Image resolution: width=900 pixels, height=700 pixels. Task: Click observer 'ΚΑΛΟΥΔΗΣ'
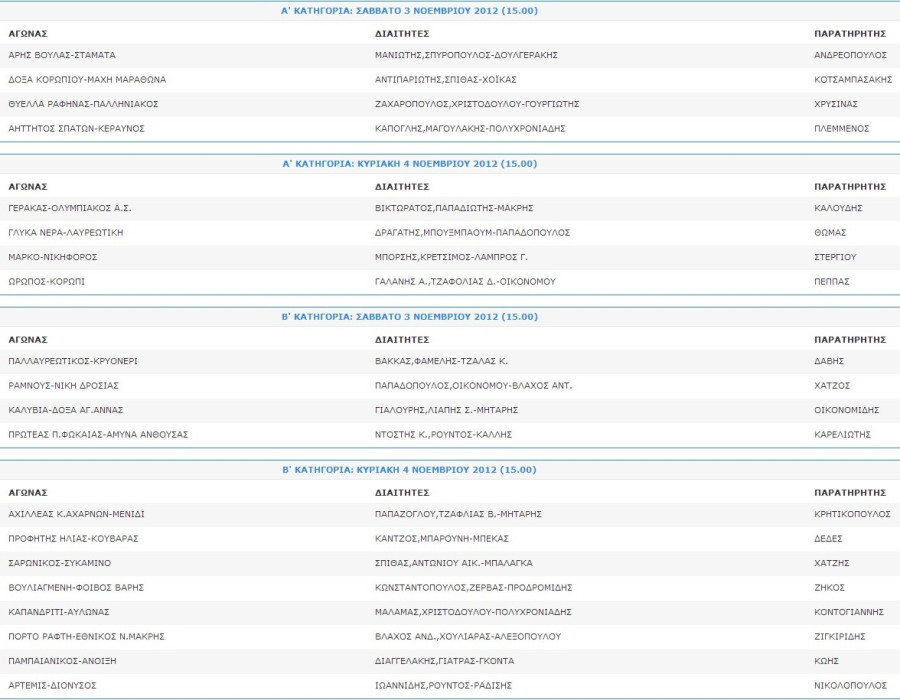pyautogui.click(x=838, y=208)
